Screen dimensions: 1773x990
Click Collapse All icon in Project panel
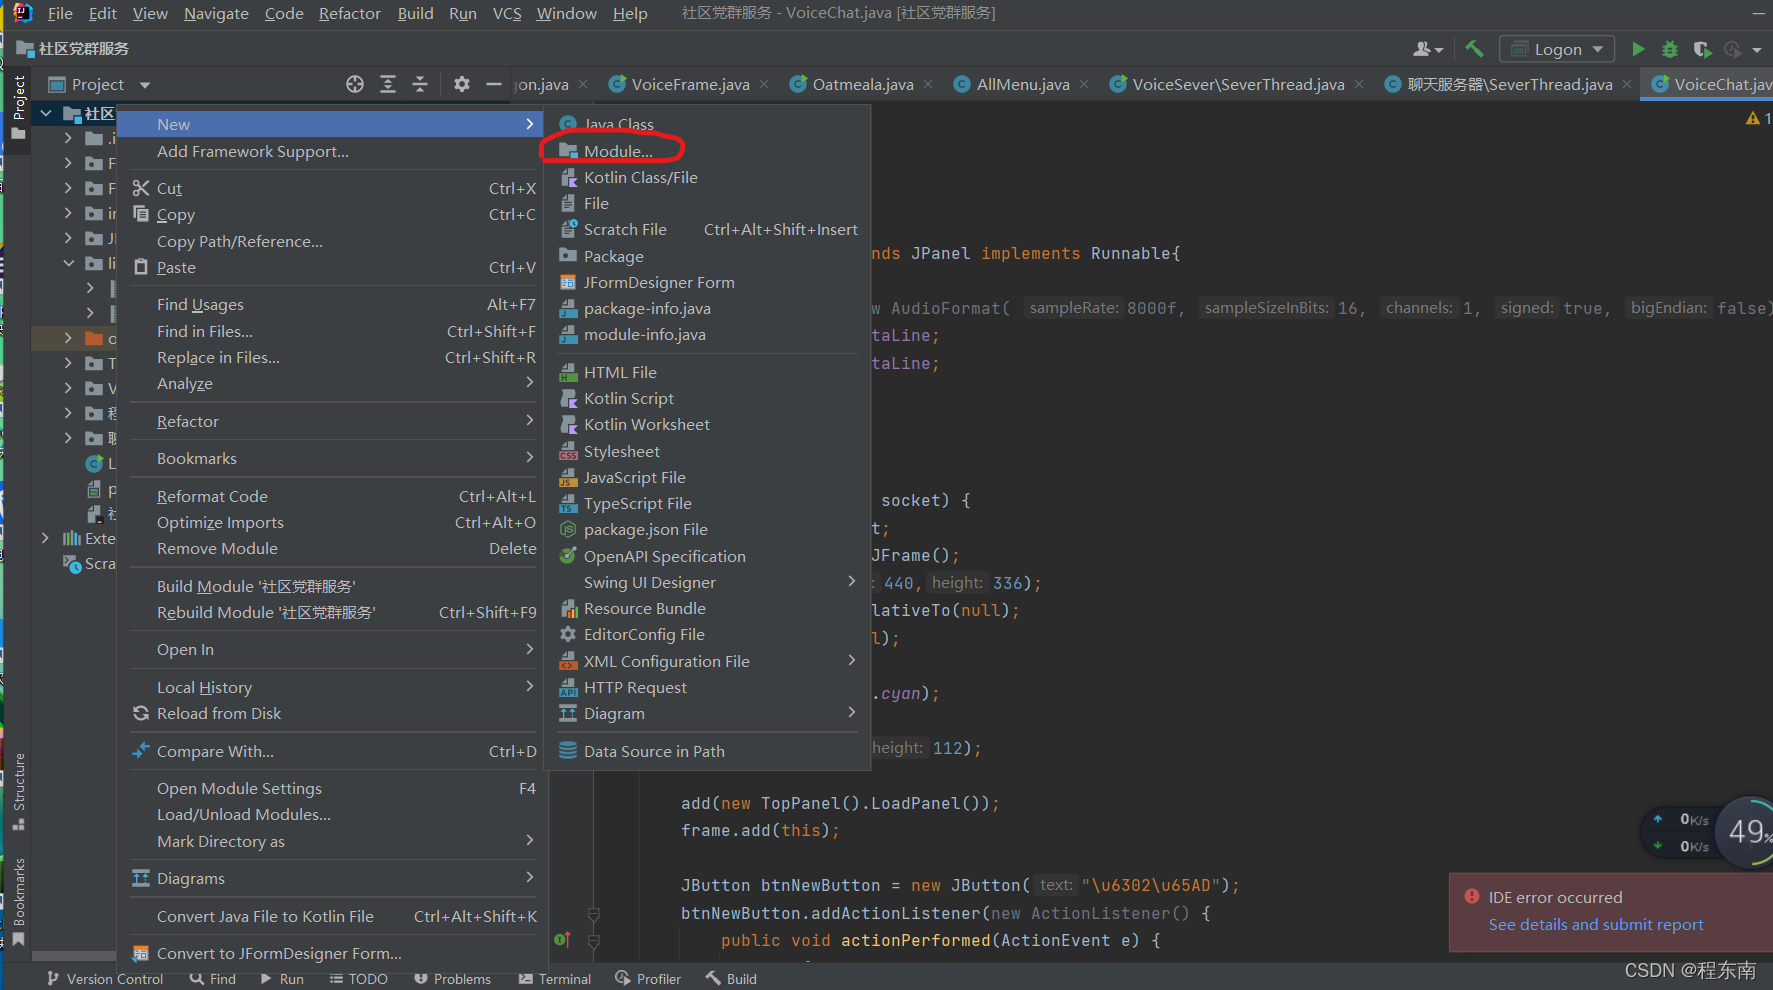[x=420, y=85]
